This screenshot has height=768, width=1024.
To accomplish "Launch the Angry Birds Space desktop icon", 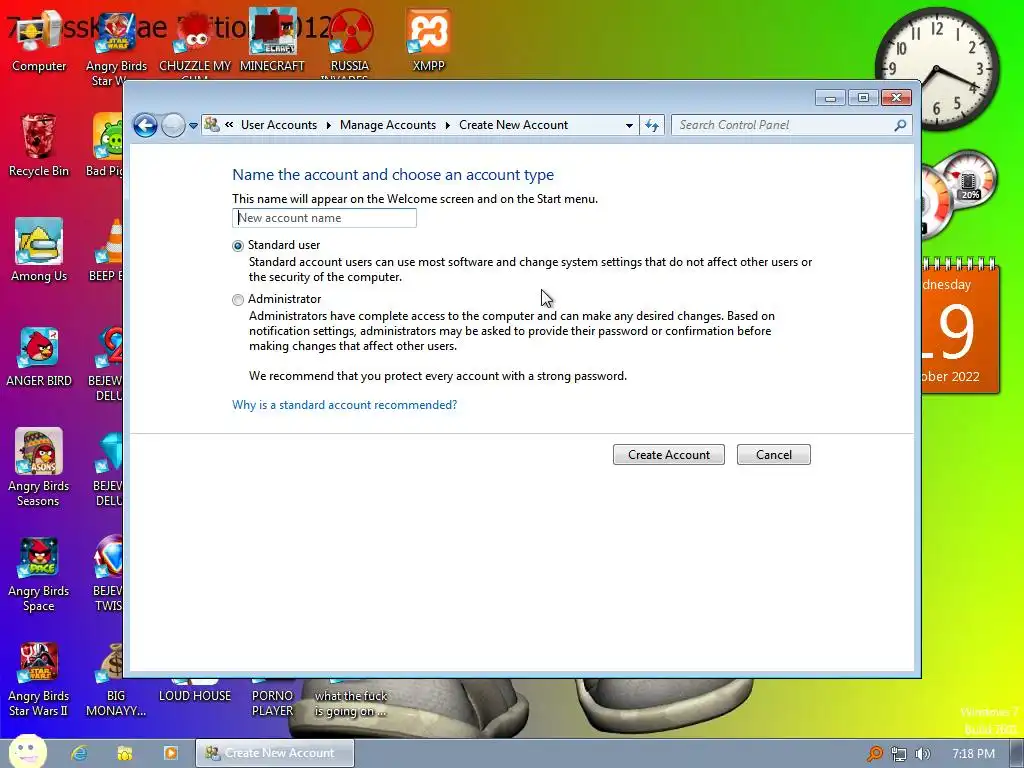I will coord(39,575).
